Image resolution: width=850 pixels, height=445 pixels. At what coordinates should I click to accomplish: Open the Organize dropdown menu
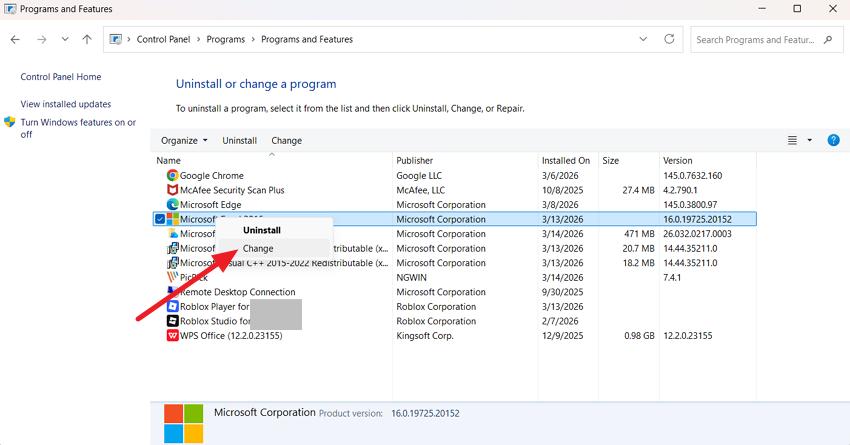(x=184, y=140)
